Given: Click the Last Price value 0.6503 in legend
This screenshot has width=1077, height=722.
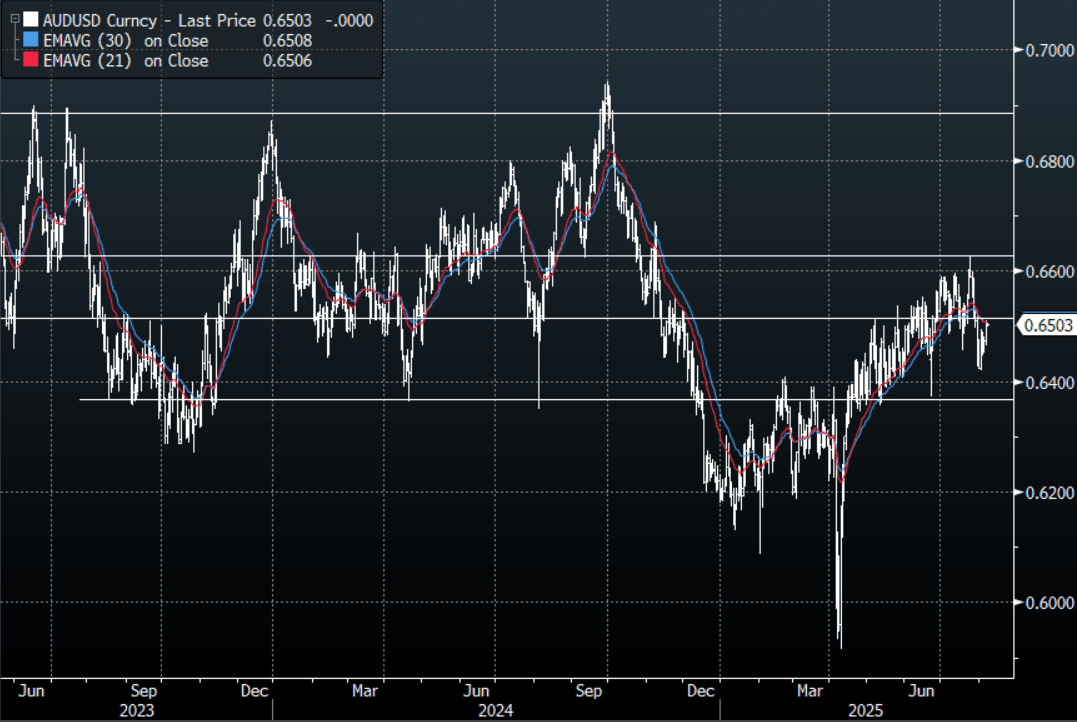Looking at the screenshot, I should point(284,19).
